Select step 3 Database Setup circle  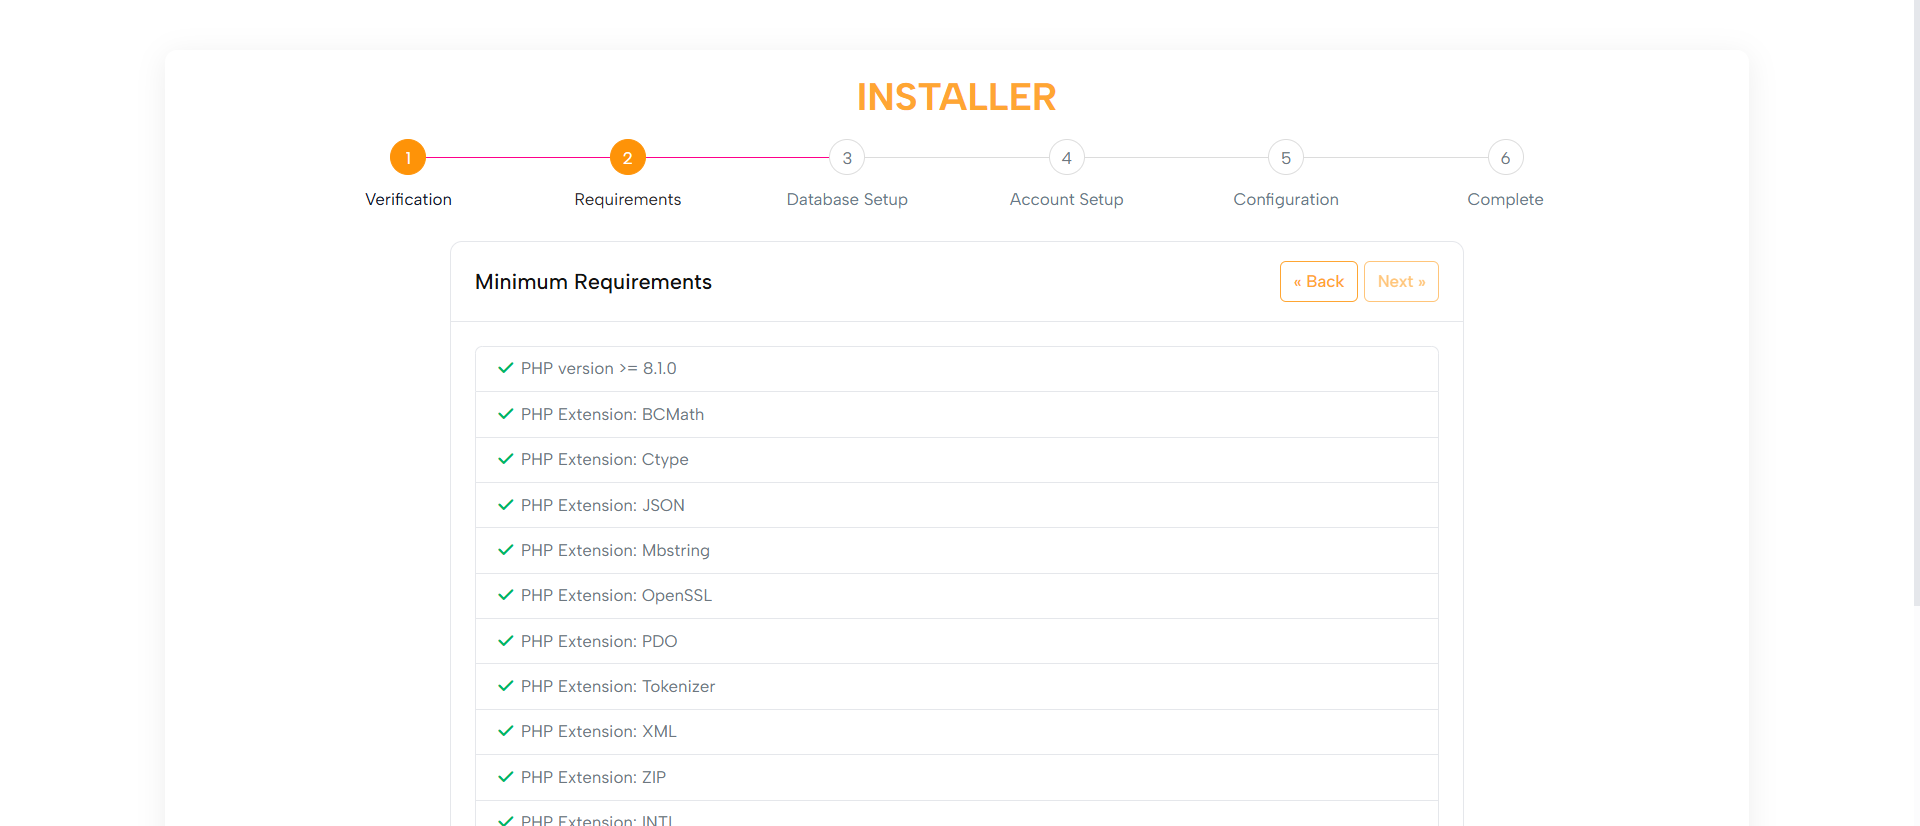click(x=847, y=157)
